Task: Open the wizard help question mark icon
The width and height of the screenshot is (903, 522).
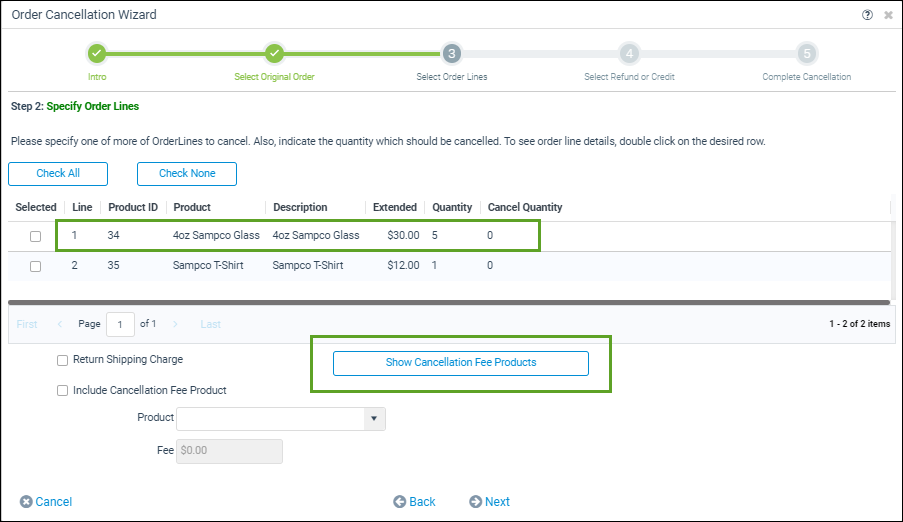Action: tap(867, 15)
